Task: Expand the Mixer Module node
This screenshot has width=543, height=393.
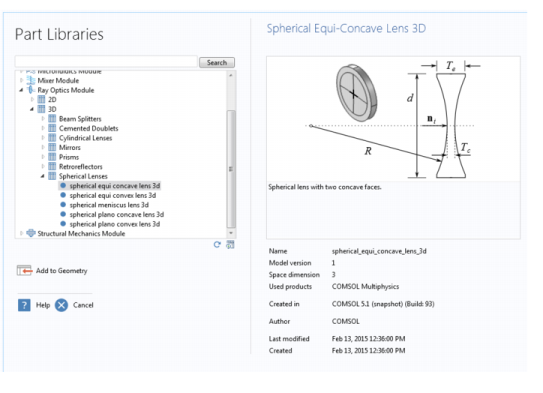Action: (x=21, y=80)
